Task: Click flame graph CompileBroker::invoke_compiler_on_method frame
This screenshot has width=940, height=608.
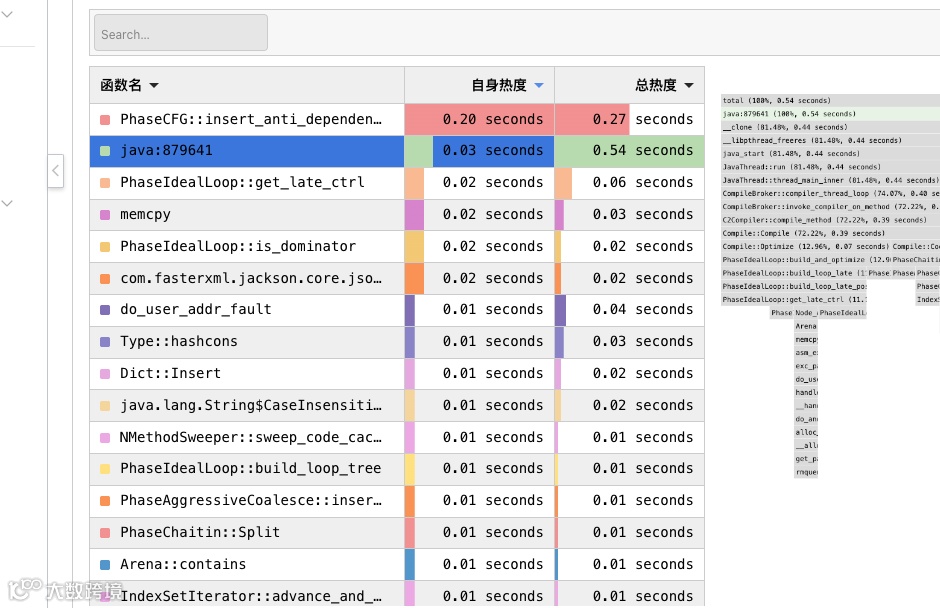Action: pyautogui.click(x=830, y=206)
